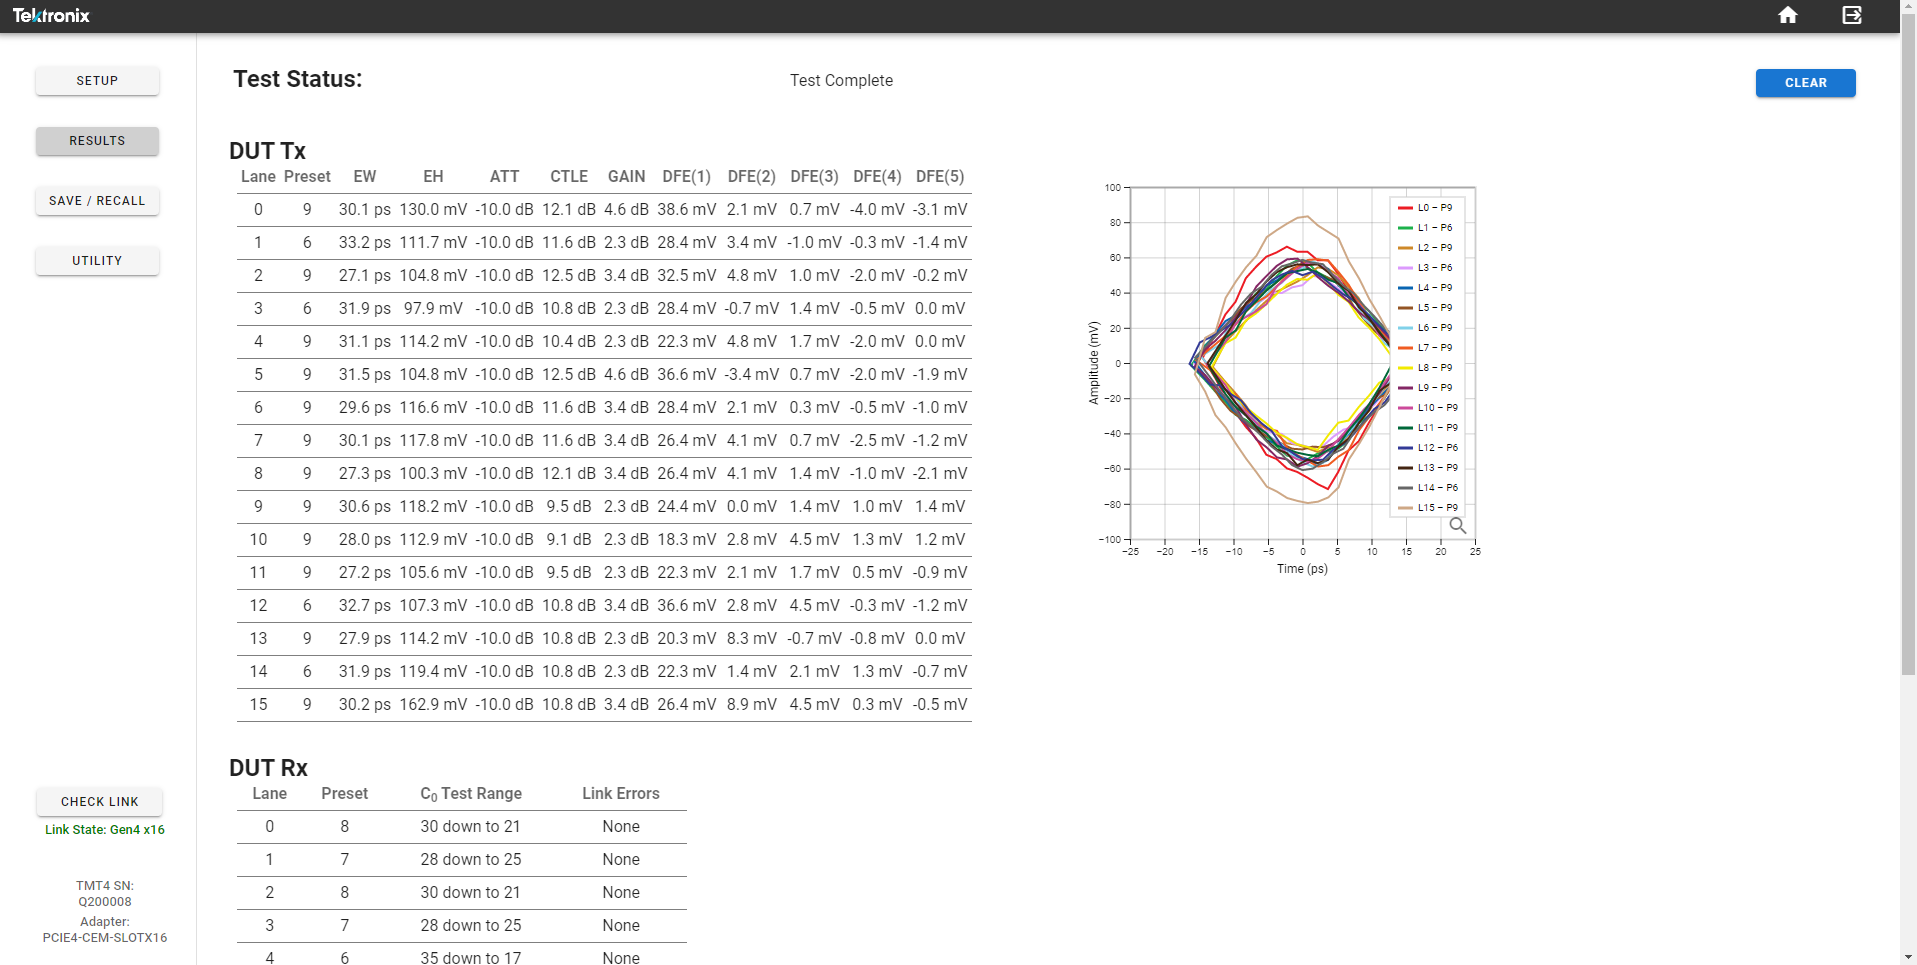Toggle L13 - P9 legend entry
Viewport: 1917px width, 965px height.
(x=1428, y=468)
